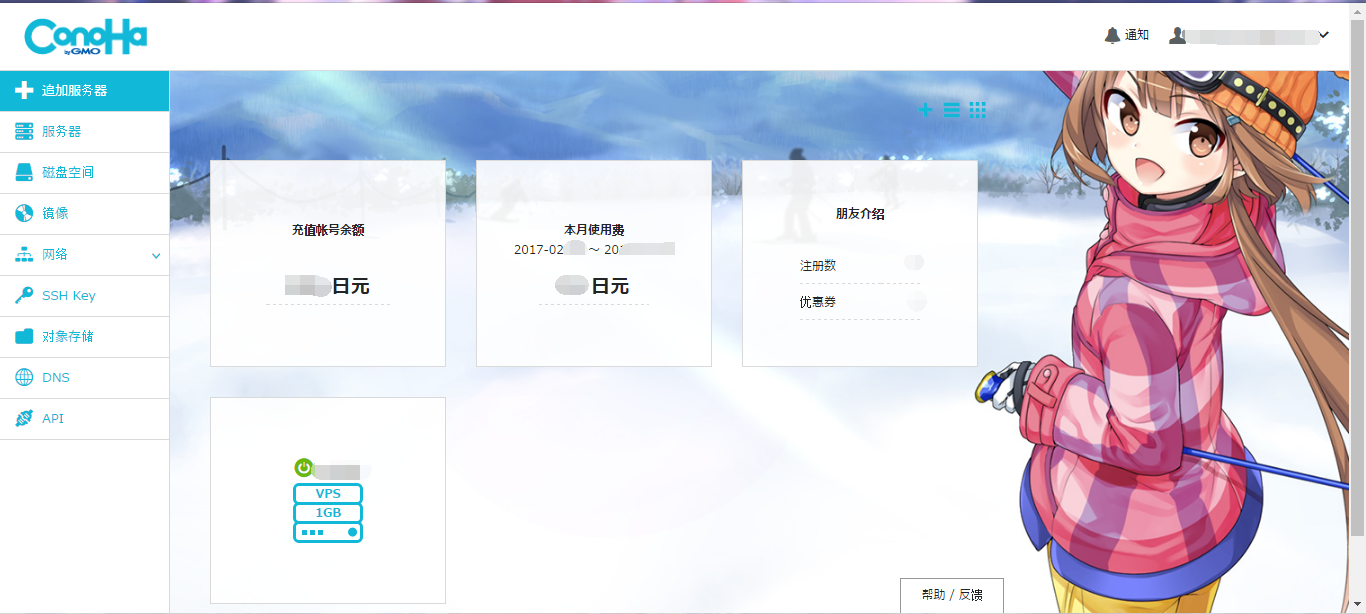Click the DNS globe icon

(x=24, y=378)
